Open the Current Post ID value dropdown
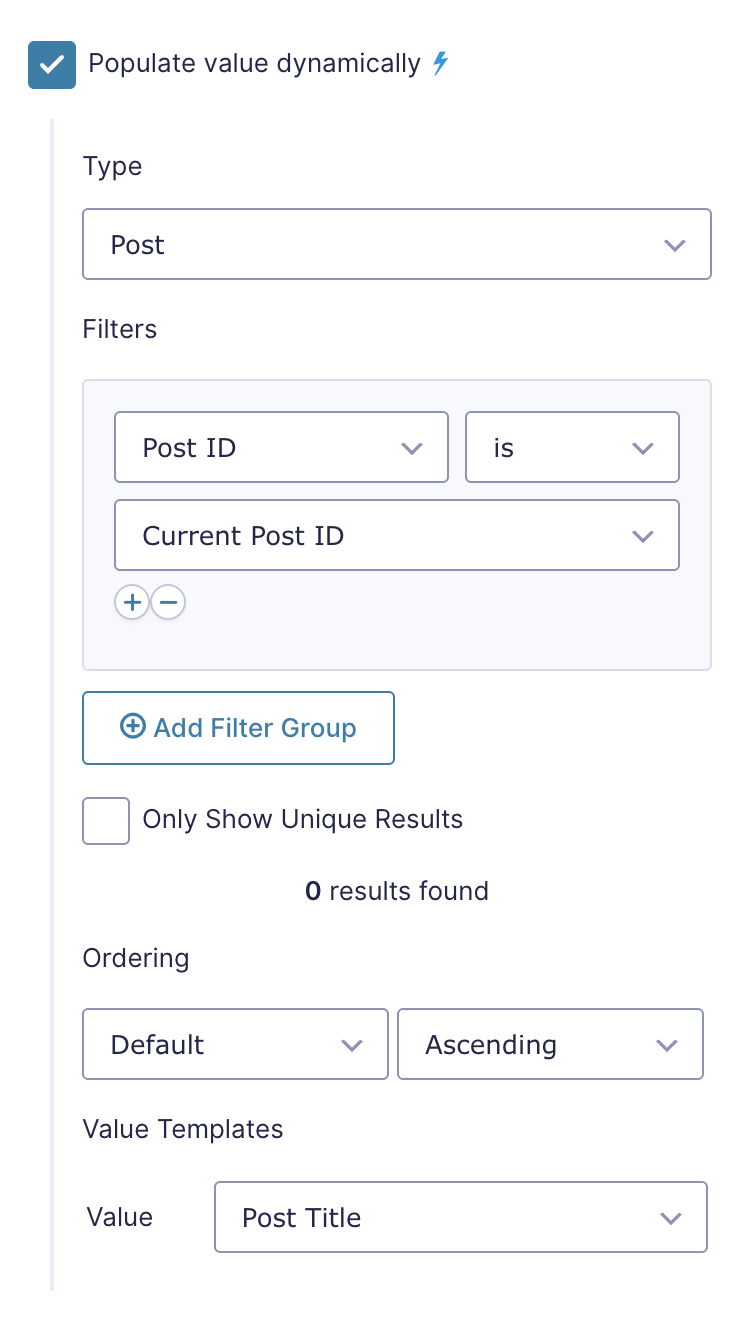740x1319 pixels. click(x=397, y=535)
